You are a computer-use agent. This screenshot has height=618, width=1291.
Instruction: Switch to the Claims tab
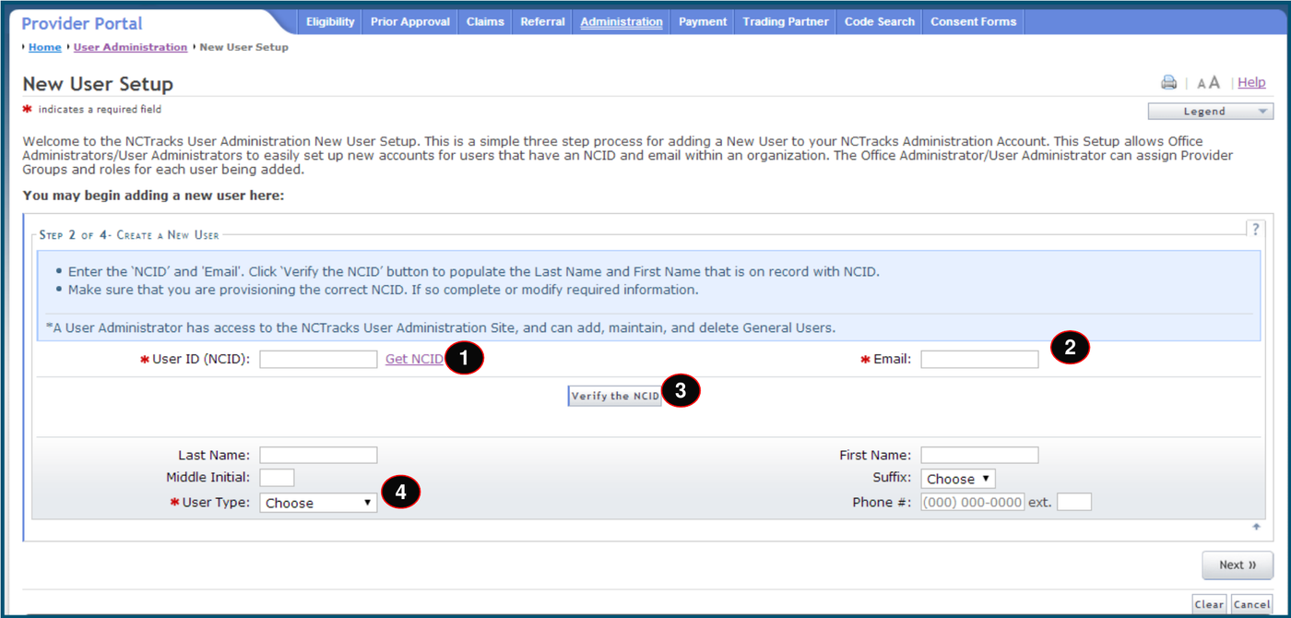coord(485,22)
